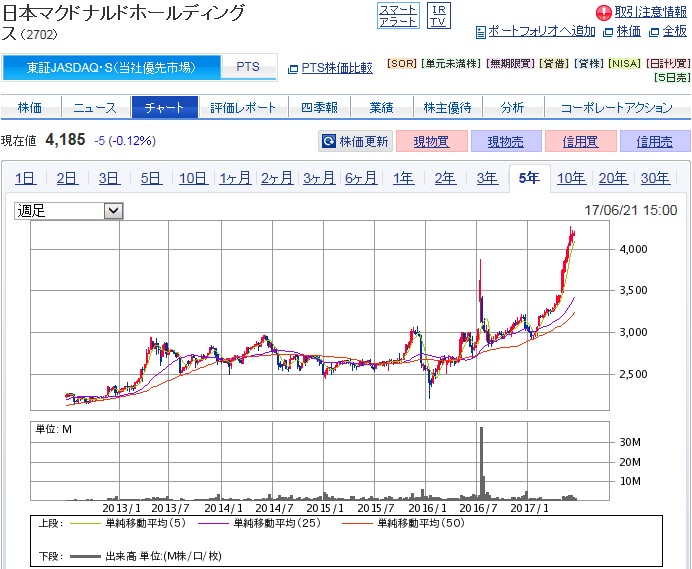Open 取引注意情報 link
Screen dimensions: 692x569
(651, 12)
